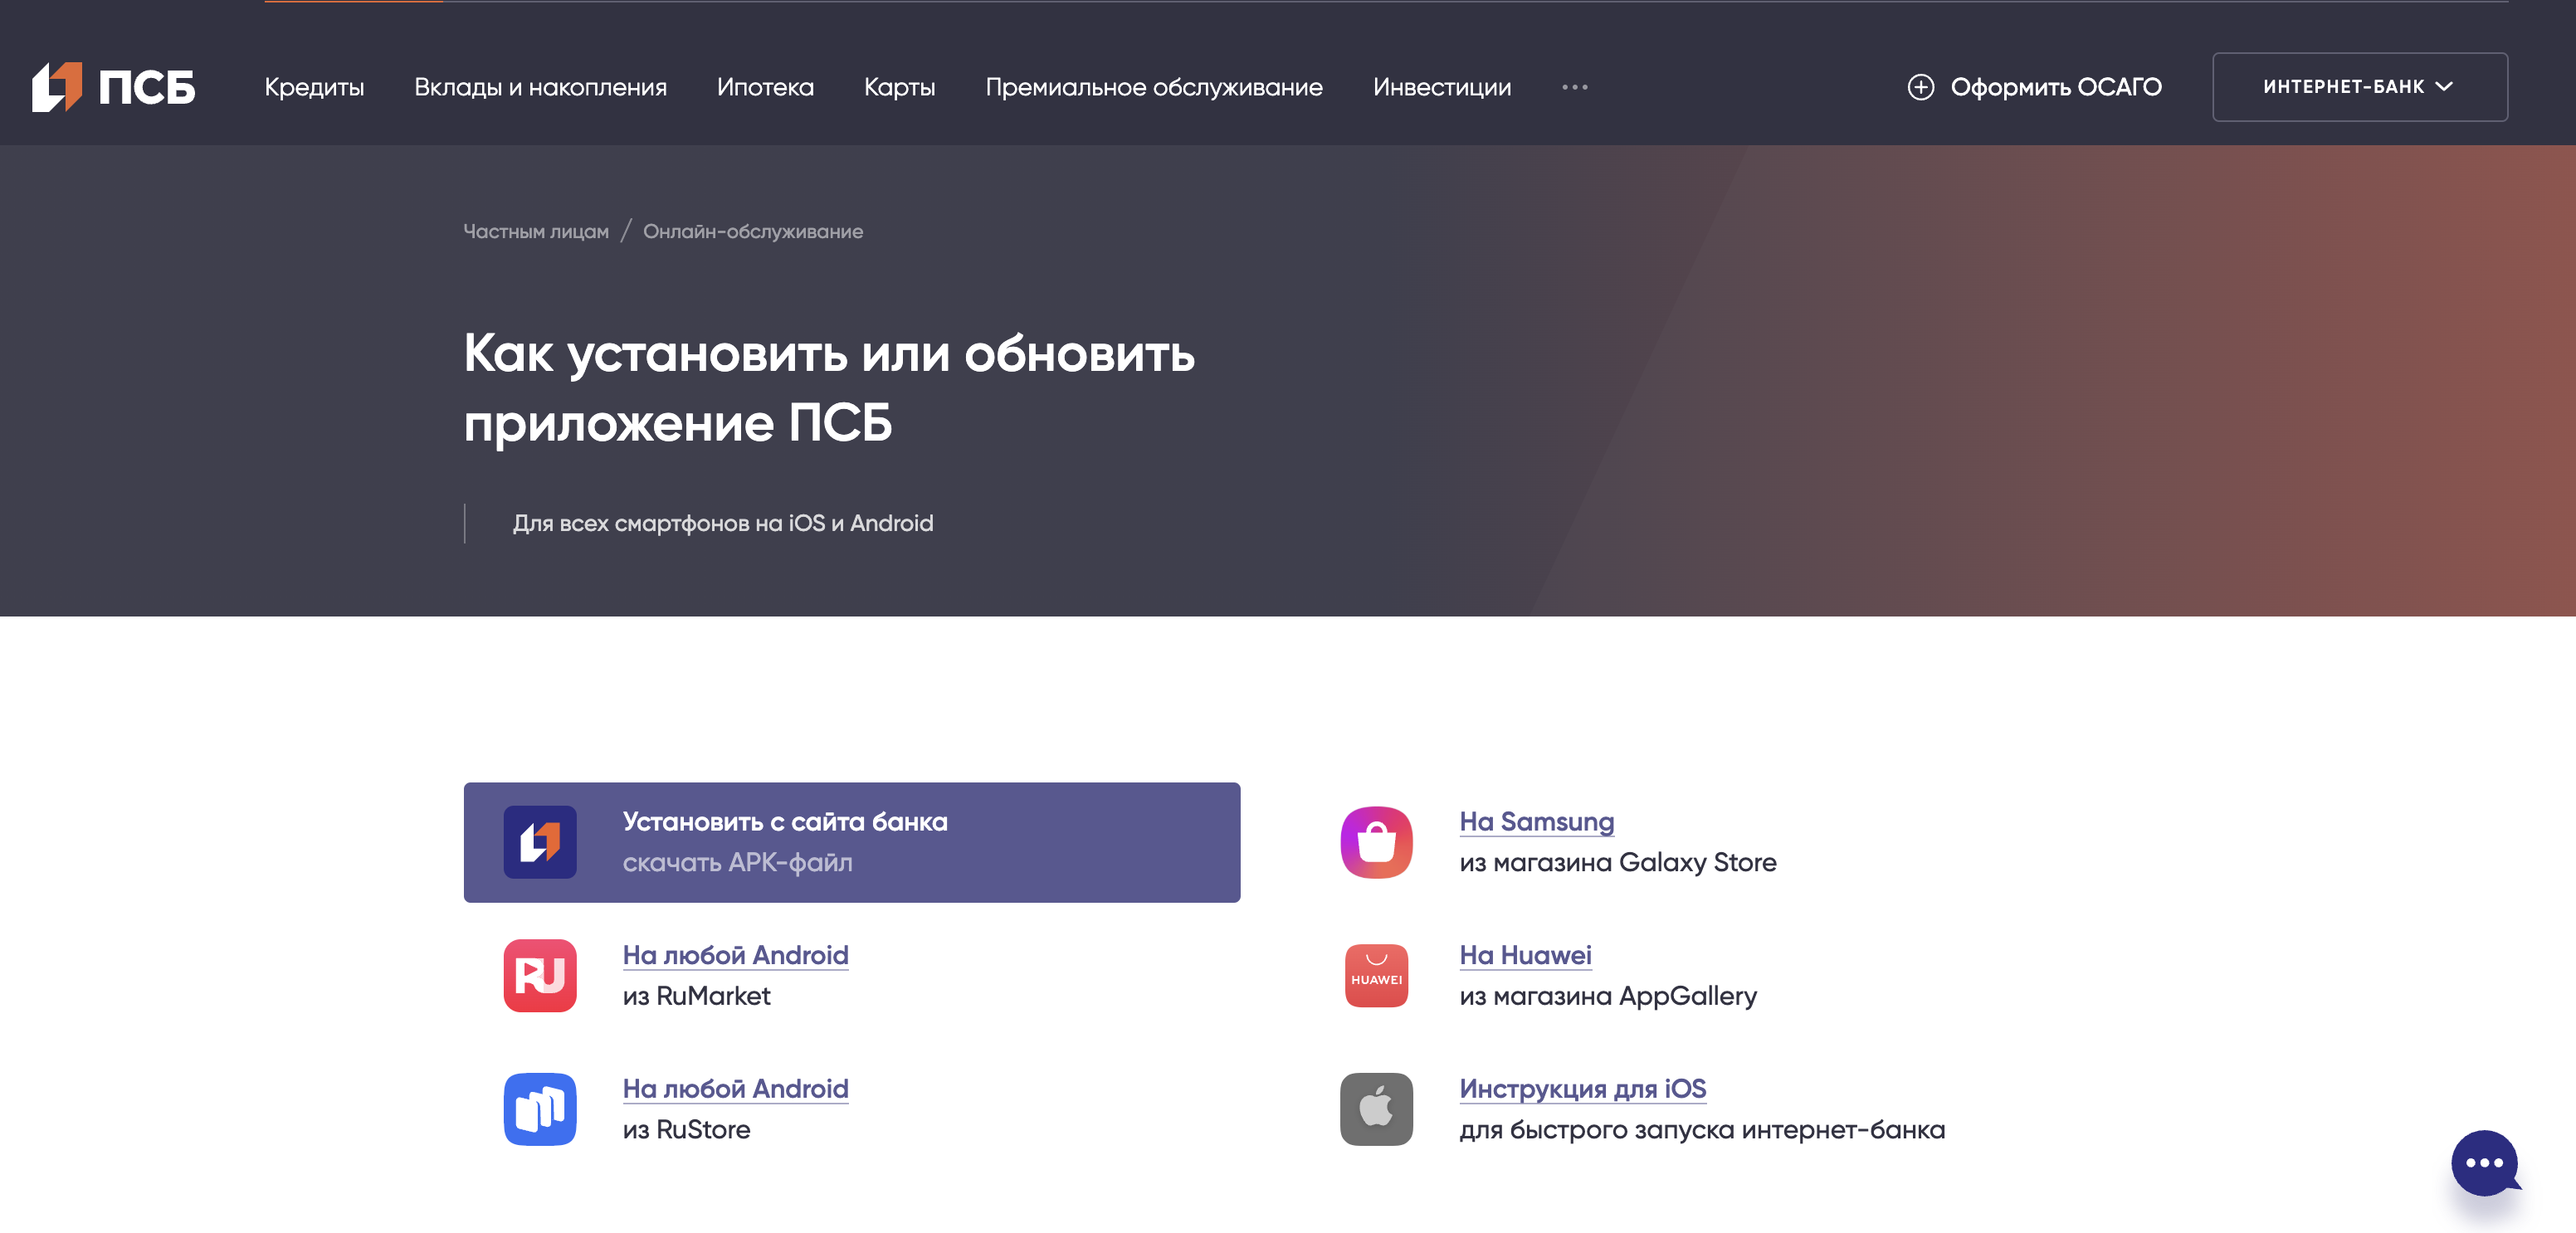Open the Кредиты menu item
Viewport: 2576px width, 1233px height.
tap(314, 87)
